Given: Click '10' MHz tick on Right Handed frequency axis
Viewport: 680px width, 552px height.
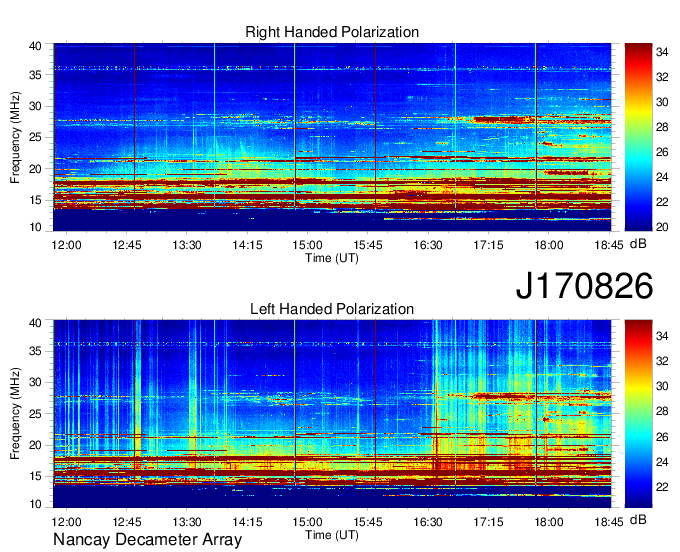Looking at the screenshot, I should [36, 227].
